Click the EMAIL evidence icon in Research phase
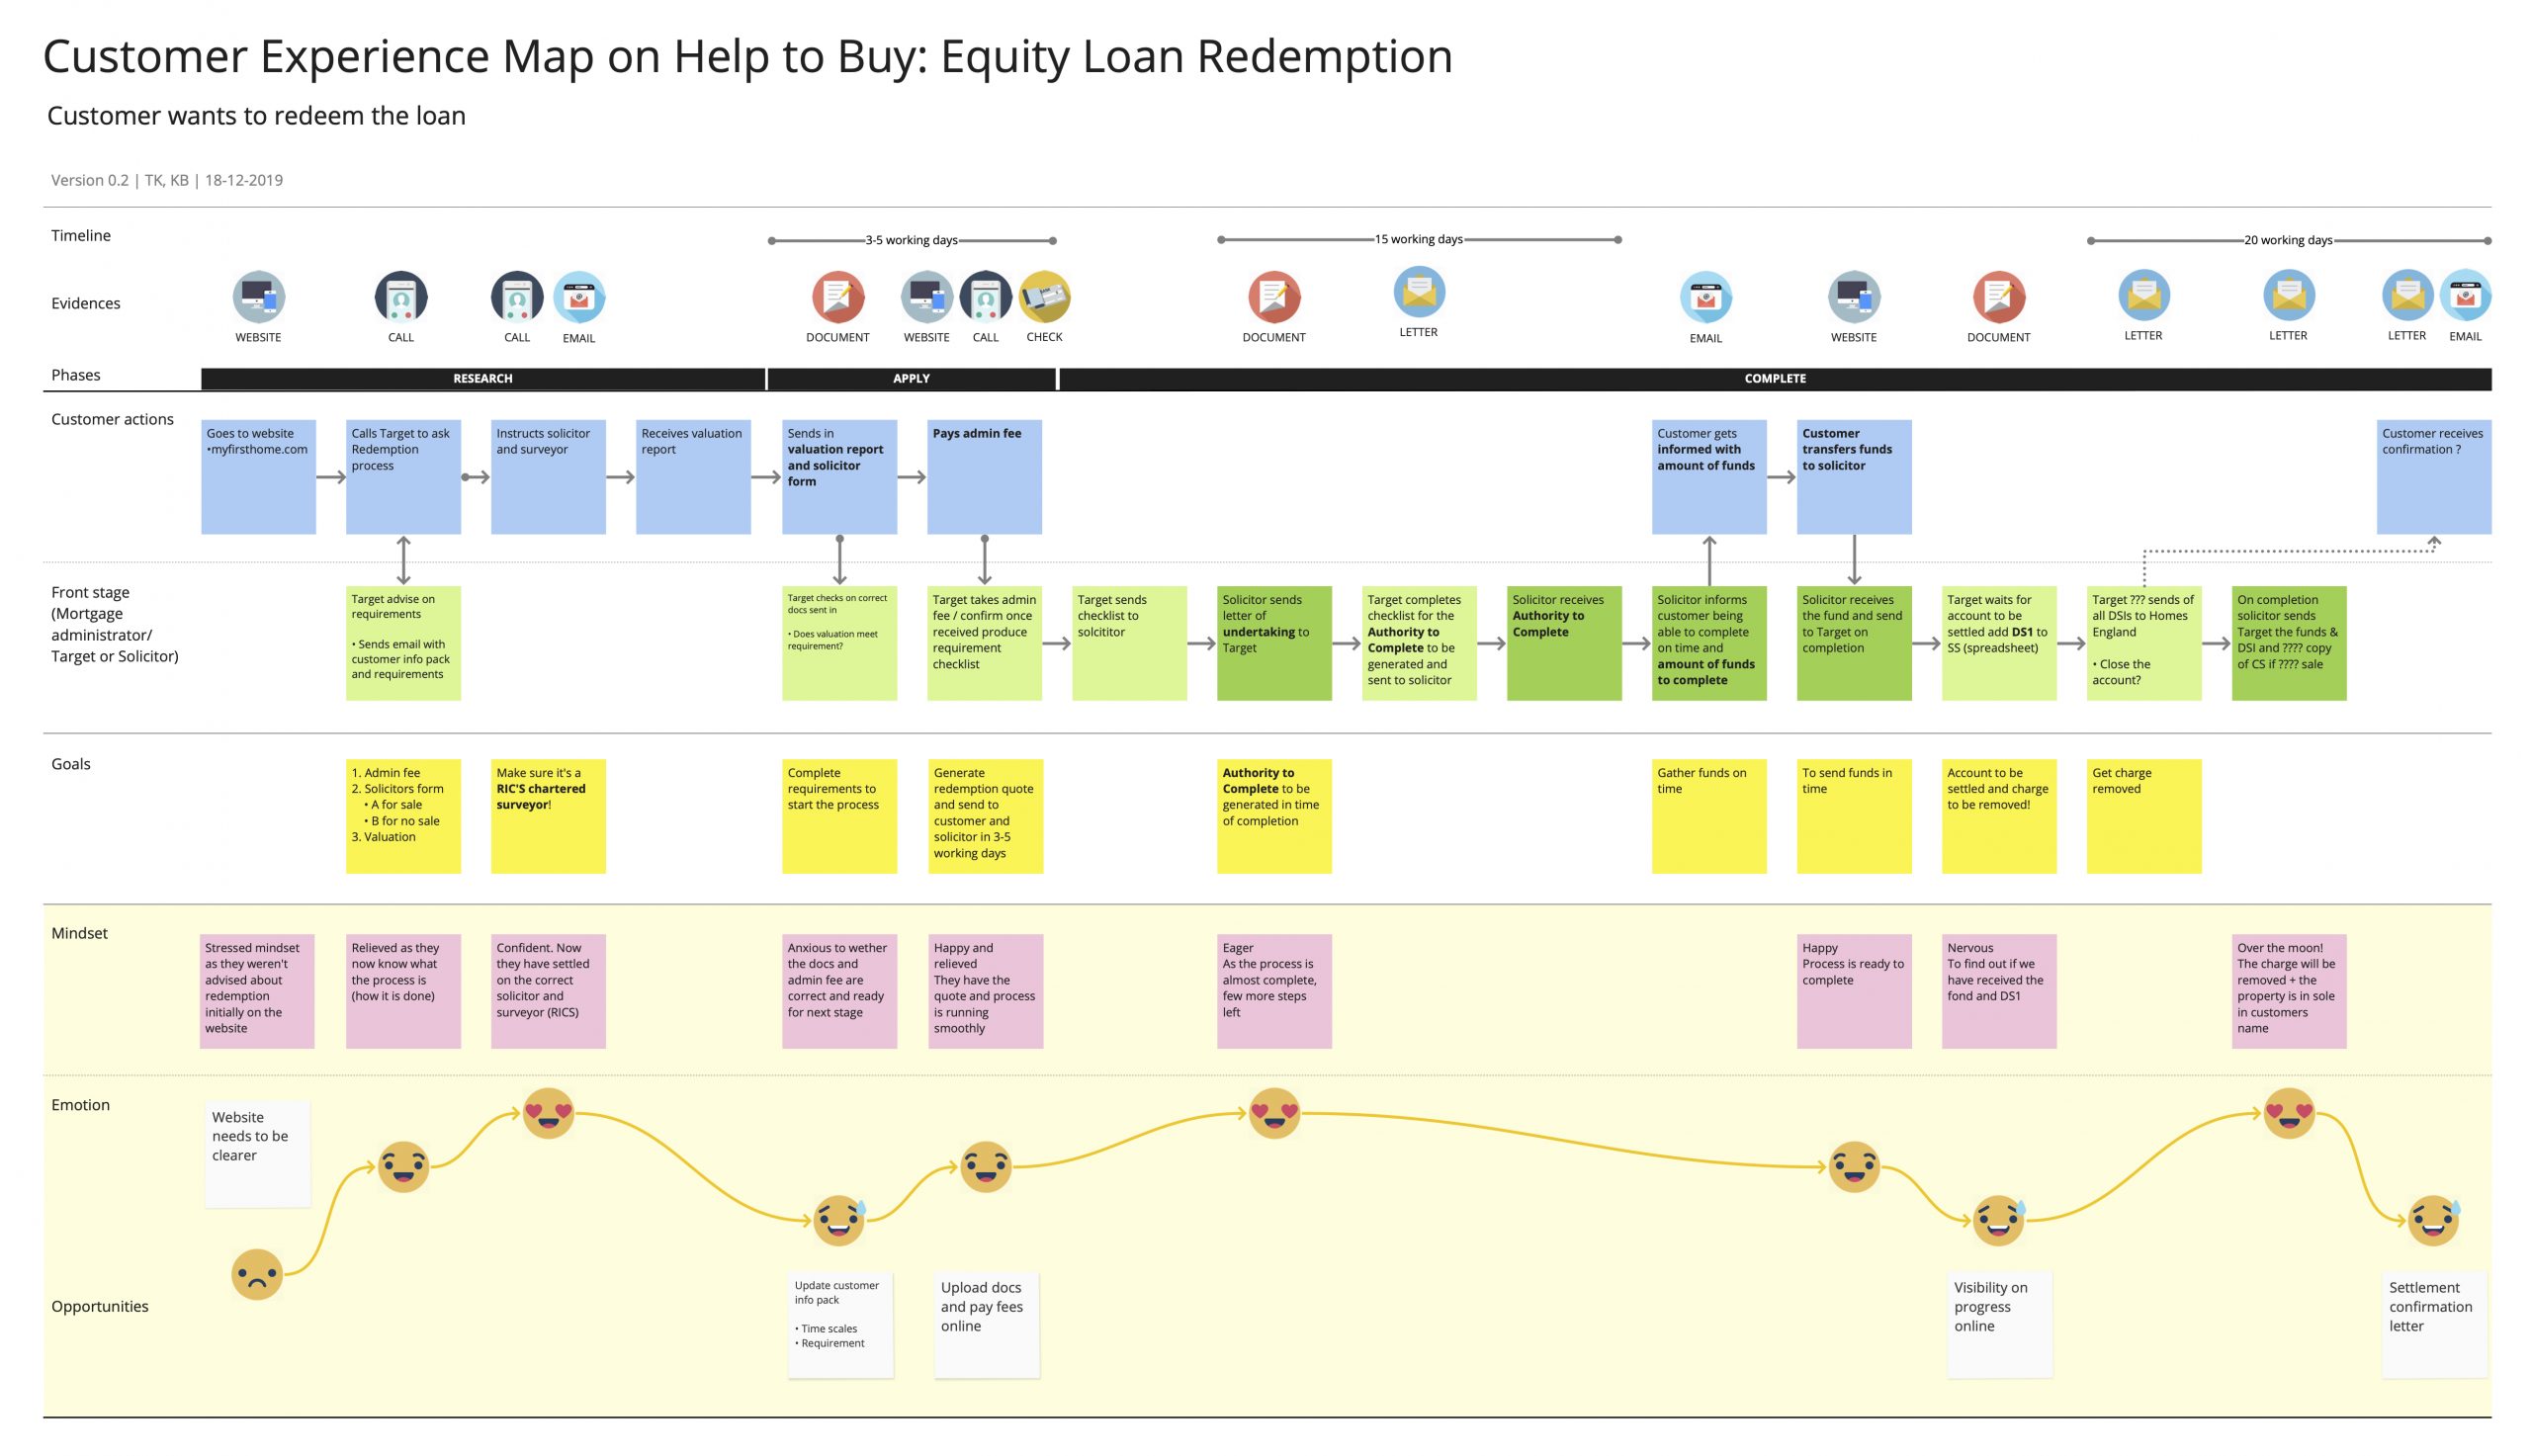This screenshot has height=1456, width=2531. click(x=579, y=297)
